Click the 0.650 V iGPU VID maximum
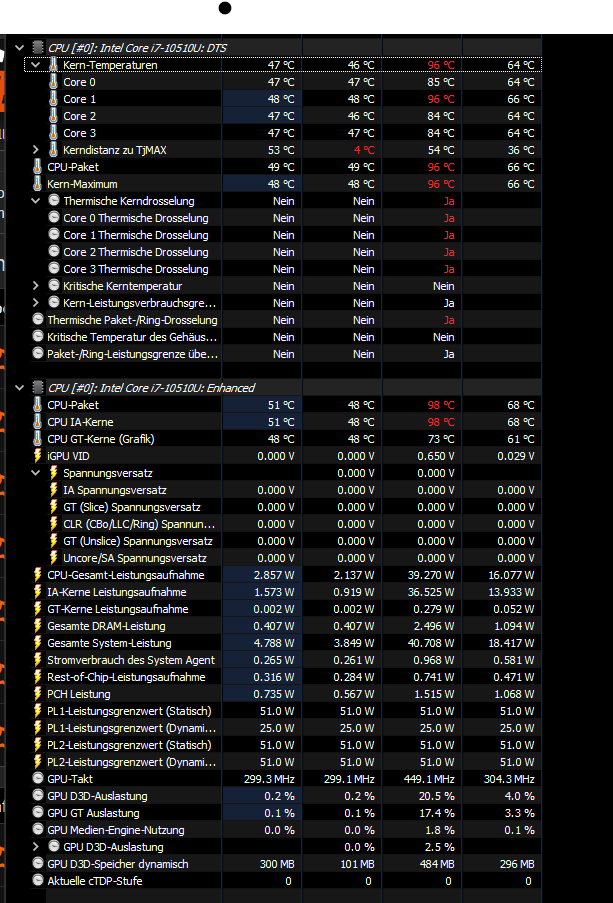Image resolution: width=613 pixels, height=903 pixels. [436, 456]
